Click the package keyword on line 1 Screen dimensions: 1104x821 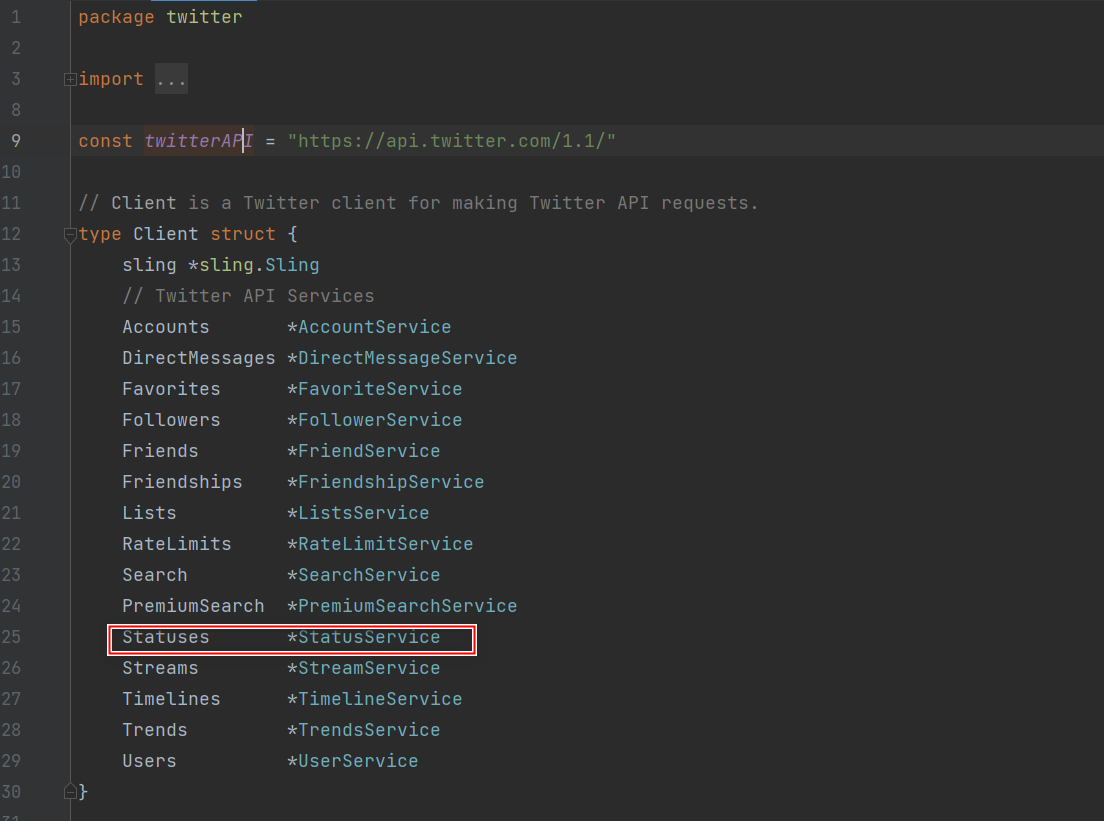116,17
